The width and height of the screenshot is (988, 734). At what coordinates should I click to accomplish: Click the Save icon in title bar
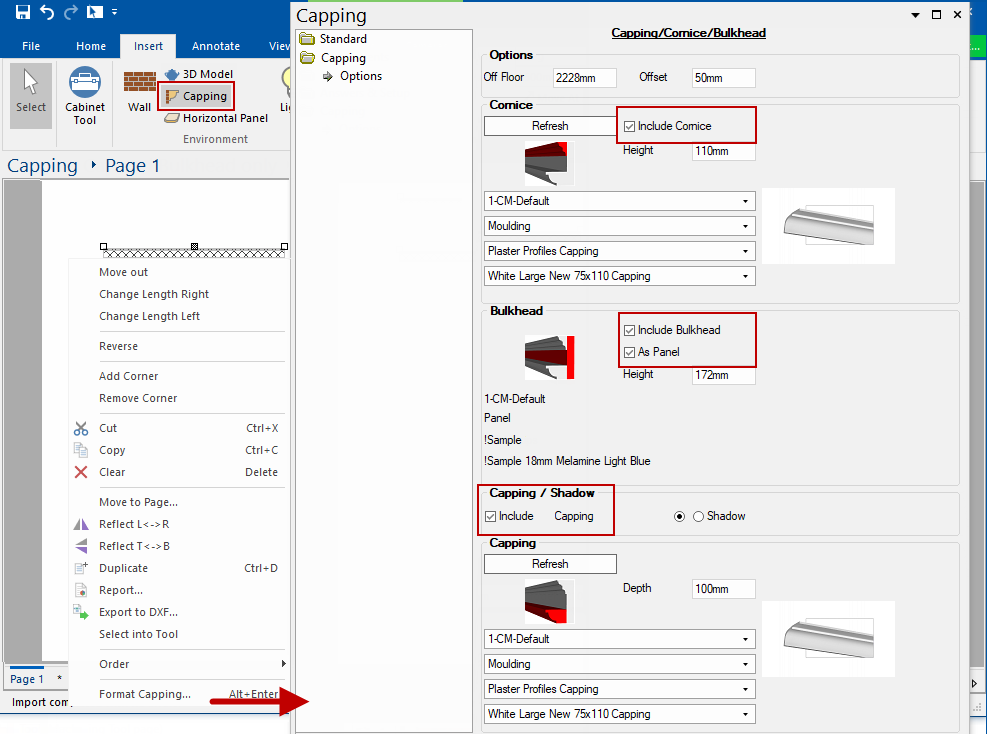[22, 13]
